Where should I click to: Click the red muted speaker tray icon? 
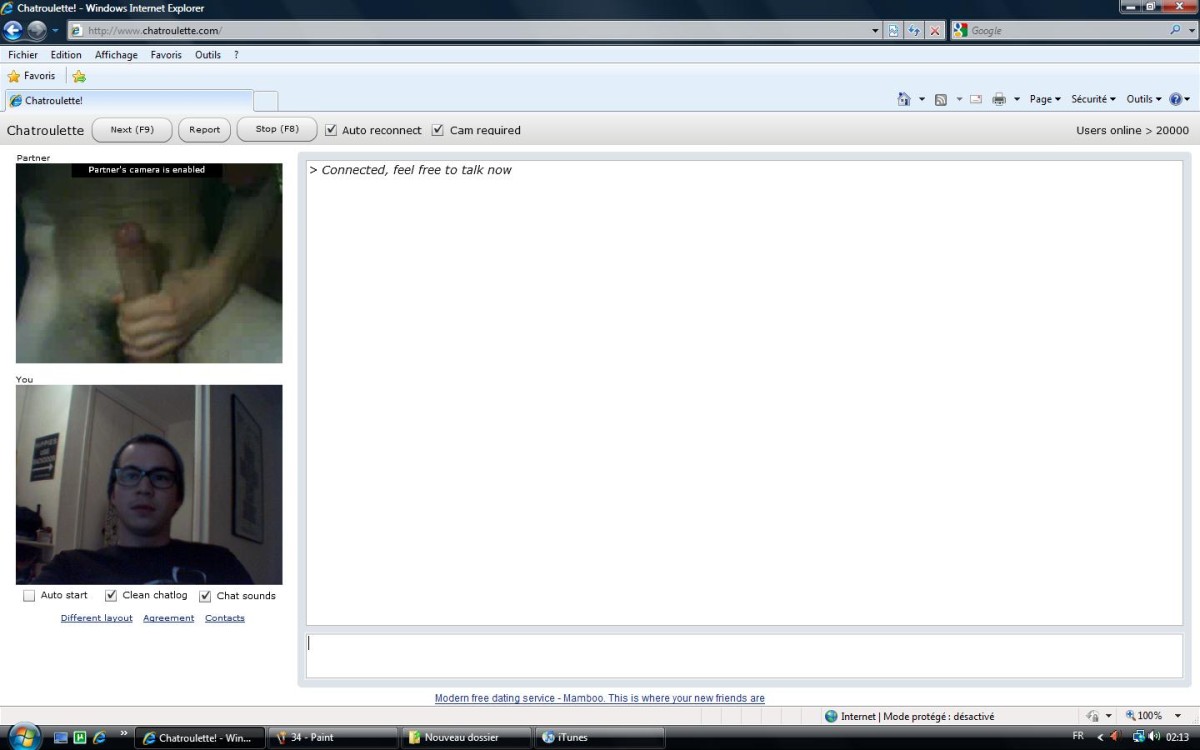pos(1115,737)
